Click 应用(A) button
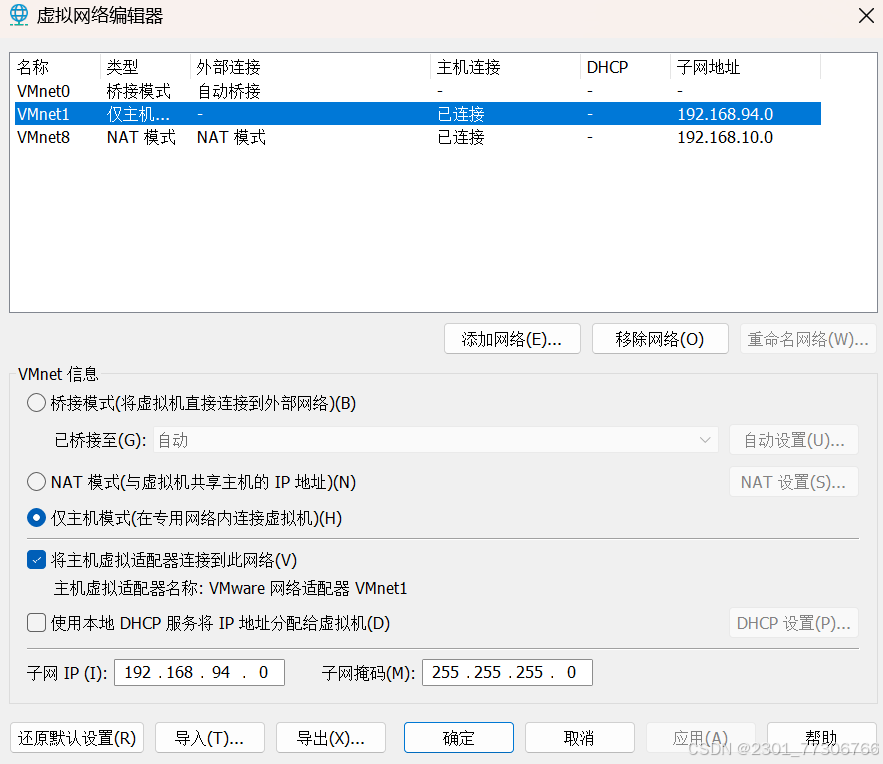 [701, 738]
